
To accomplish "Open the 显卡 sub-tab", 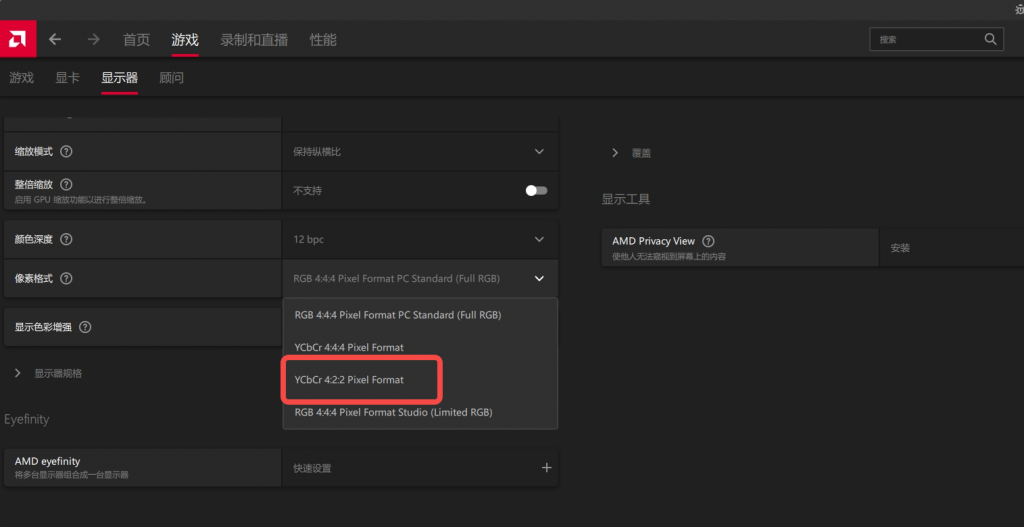I will [67, 78].
